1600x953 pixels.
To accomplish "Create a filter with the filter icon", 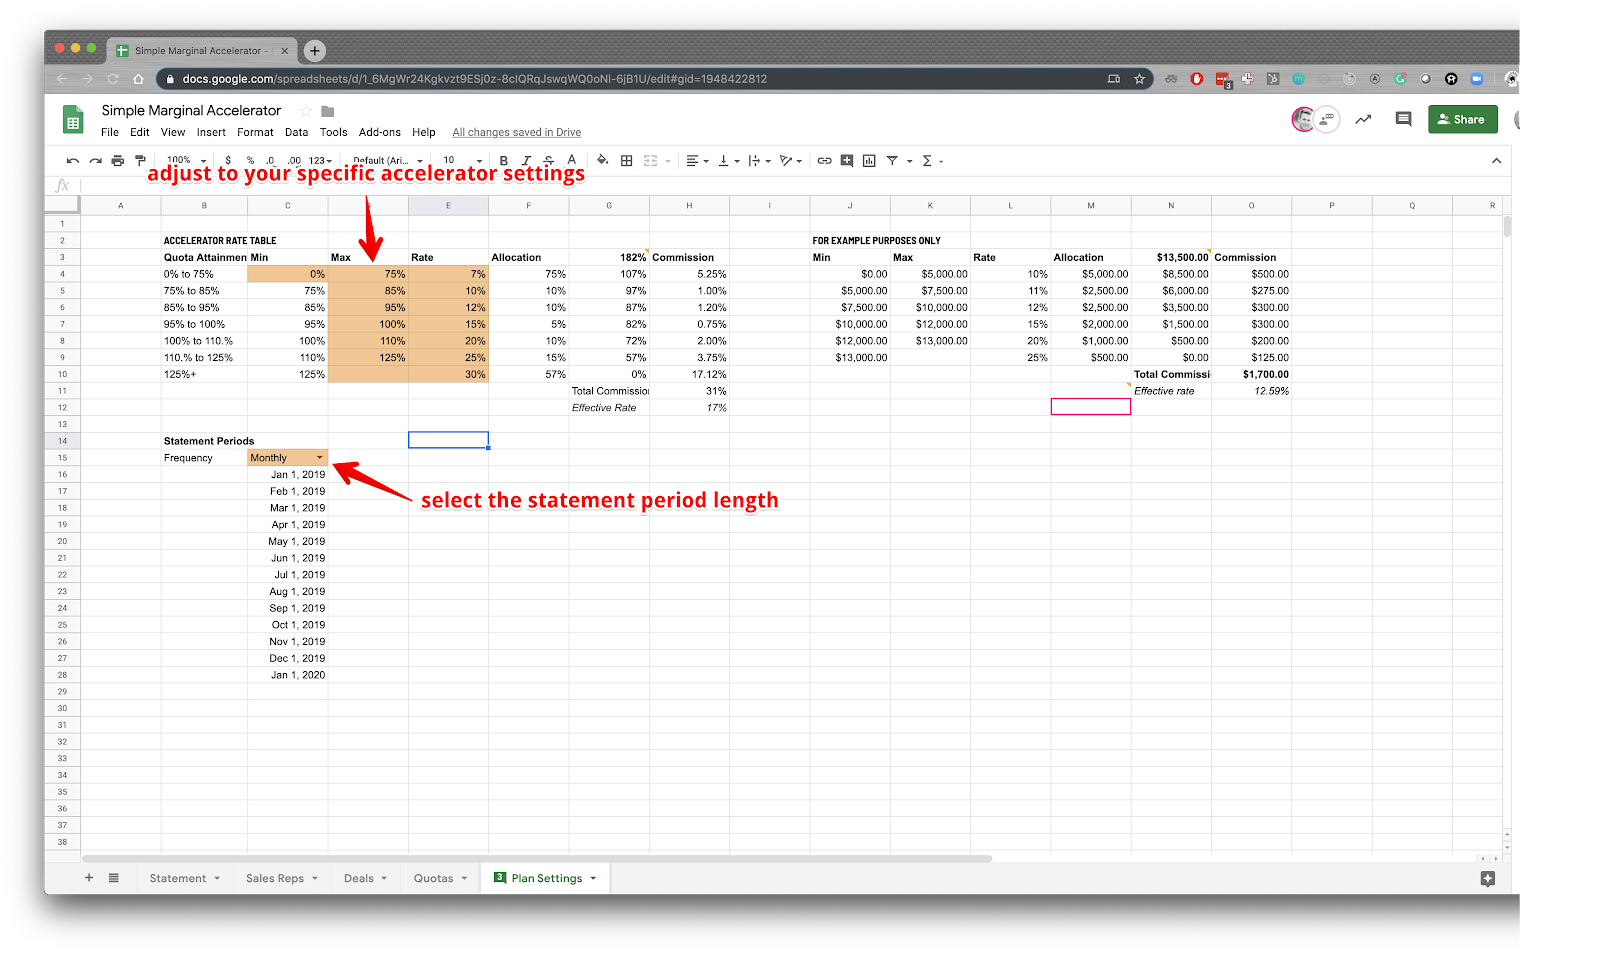I will tap(893, 160).
